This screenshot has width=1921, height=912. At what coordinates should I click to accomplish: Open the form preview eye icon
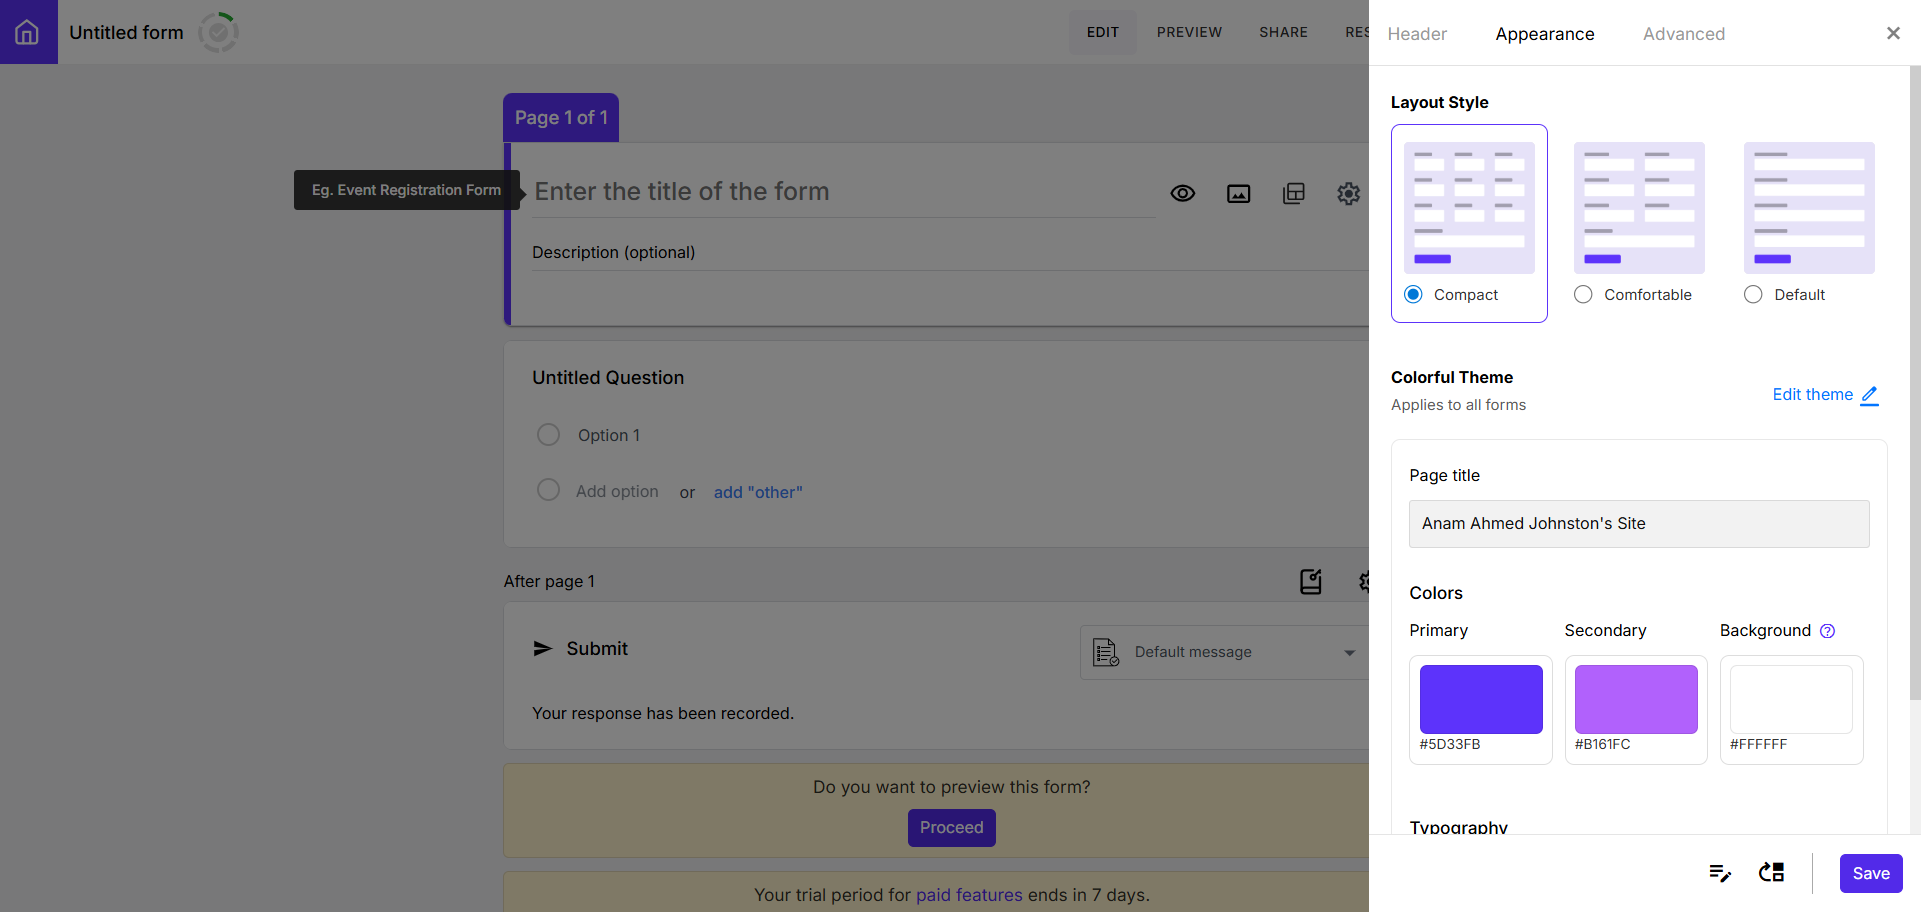[x=1183, y=193]
